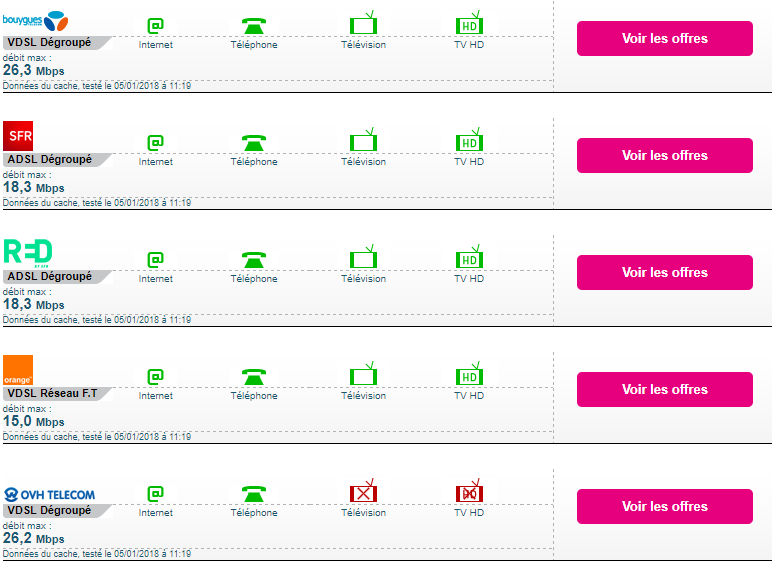This screenshot has width=772, height=564.
Task: Click the Internet icon in Orange row
Action: coord(155,377)
